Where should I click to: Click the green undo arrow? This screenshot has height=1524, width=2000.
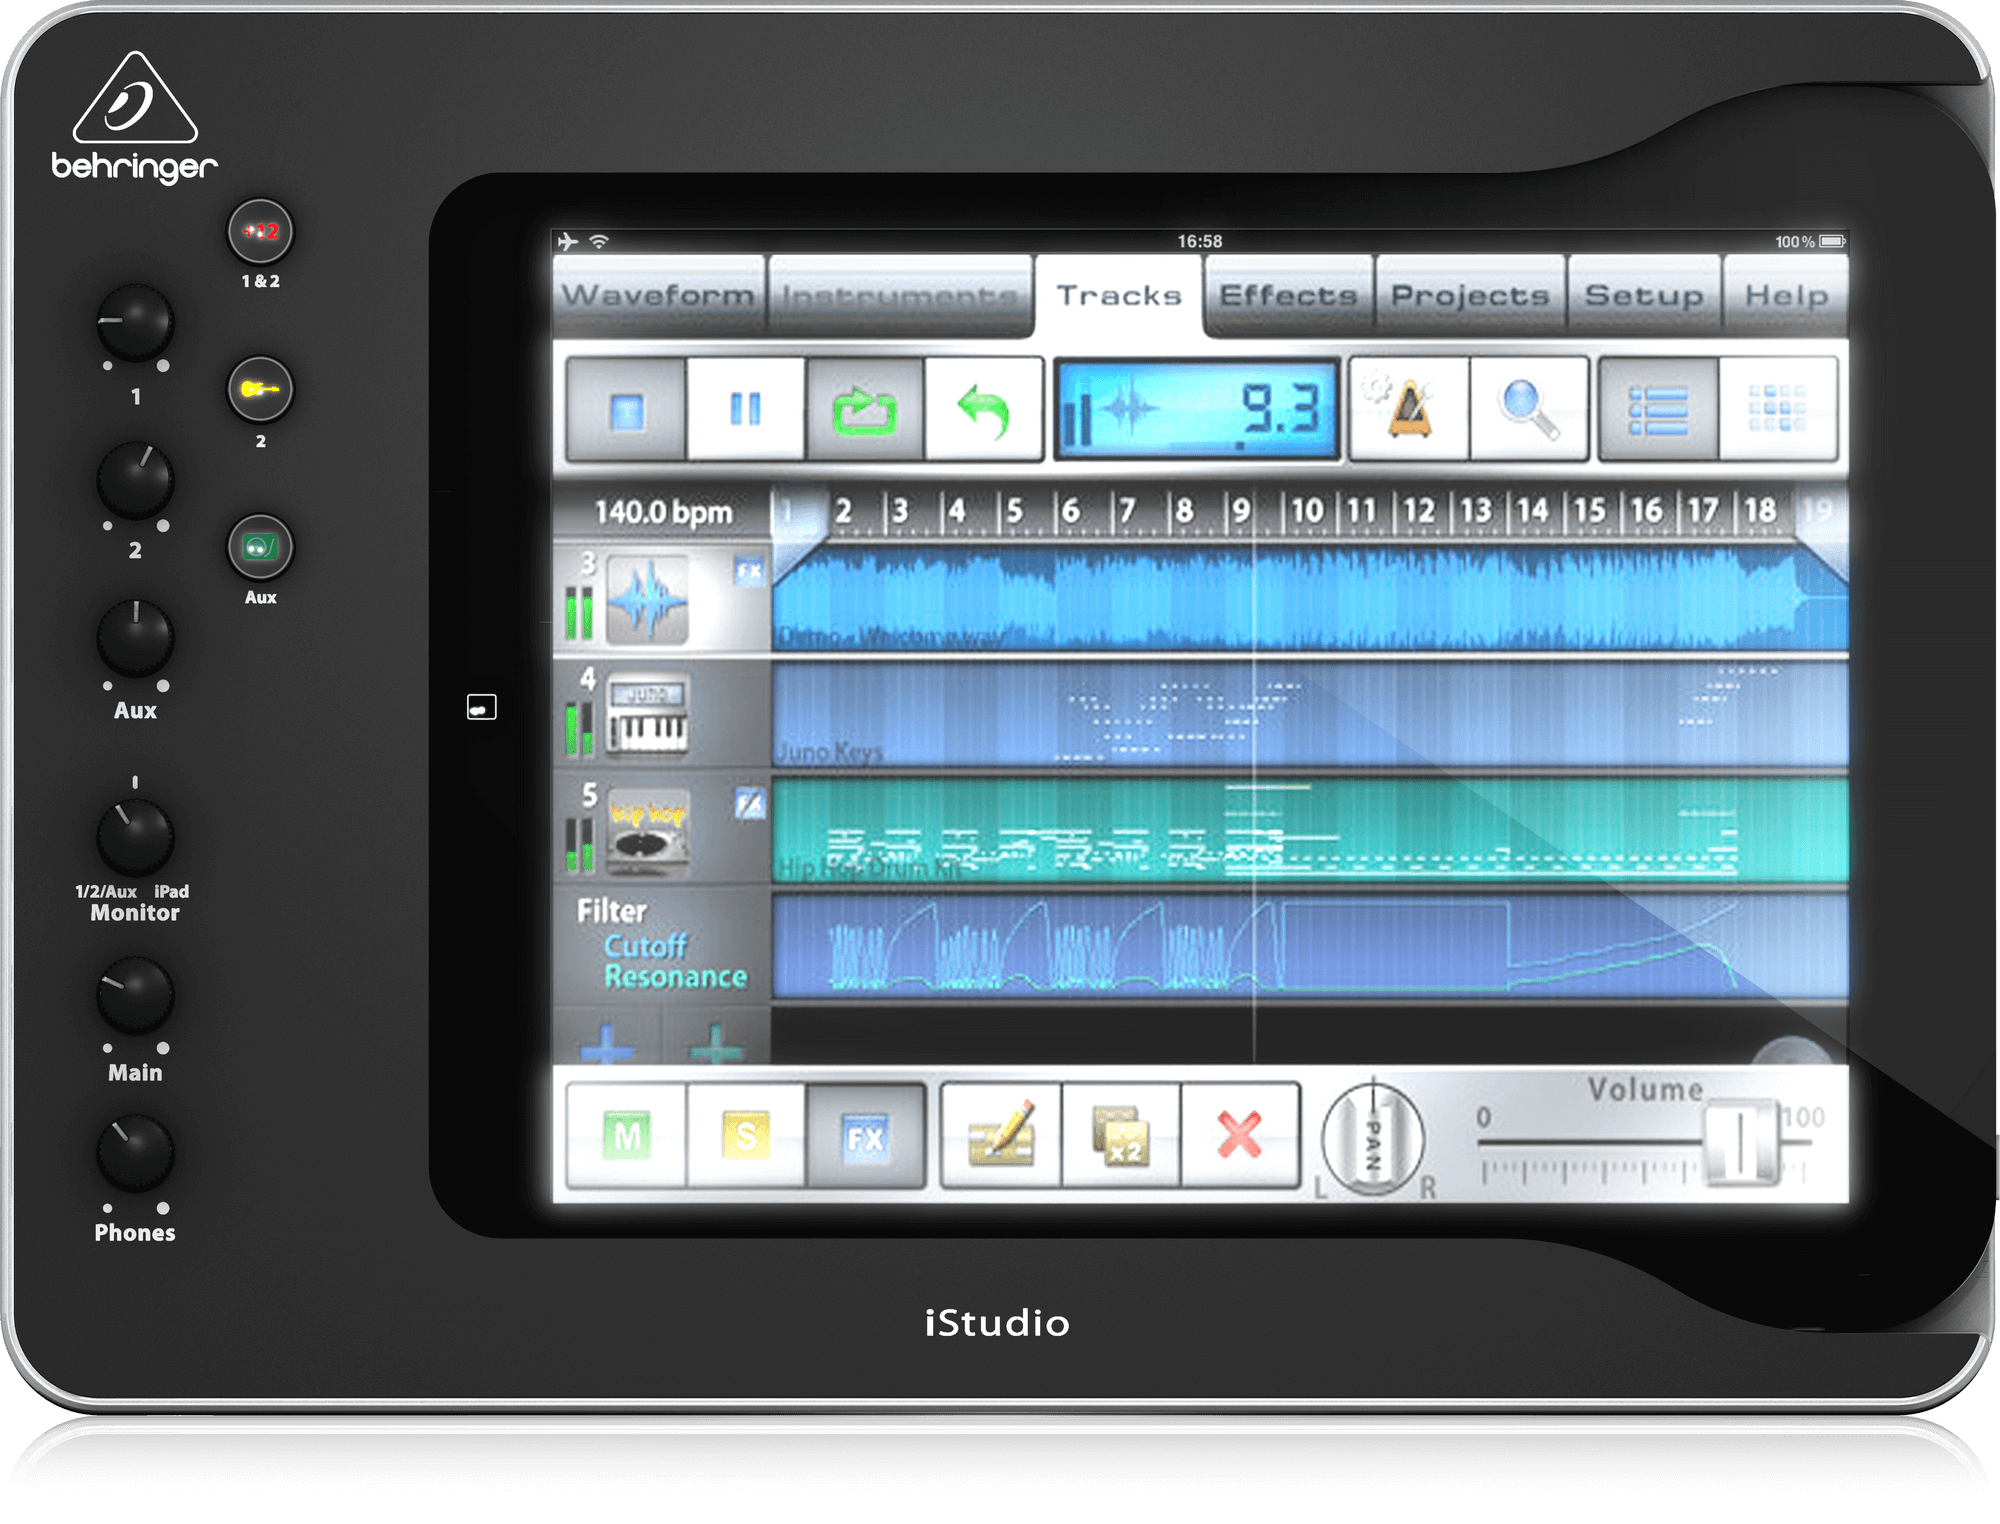[983, 410]
